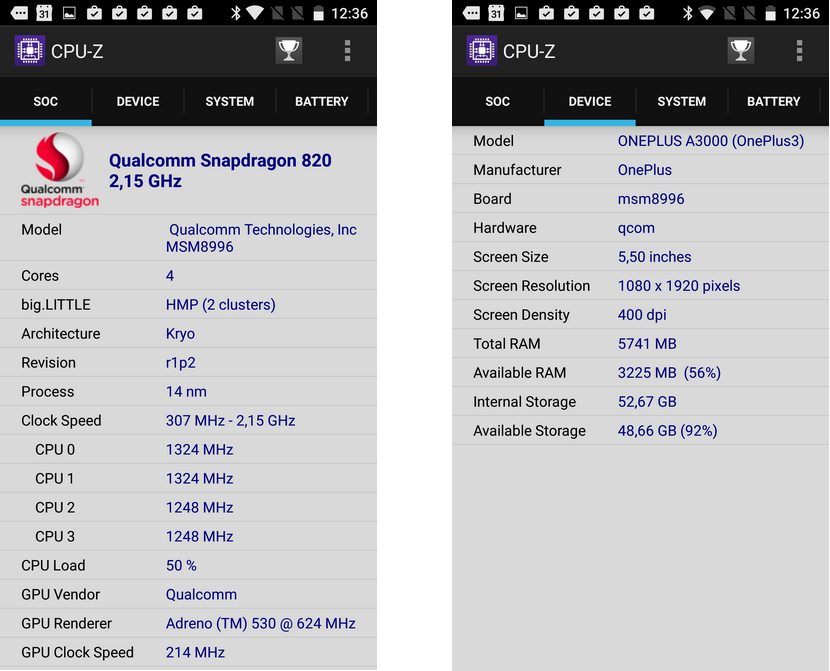Tap Total RAM '5741 MB'
This screenshot has width=830, height=671.
click(x=647, y=344)
